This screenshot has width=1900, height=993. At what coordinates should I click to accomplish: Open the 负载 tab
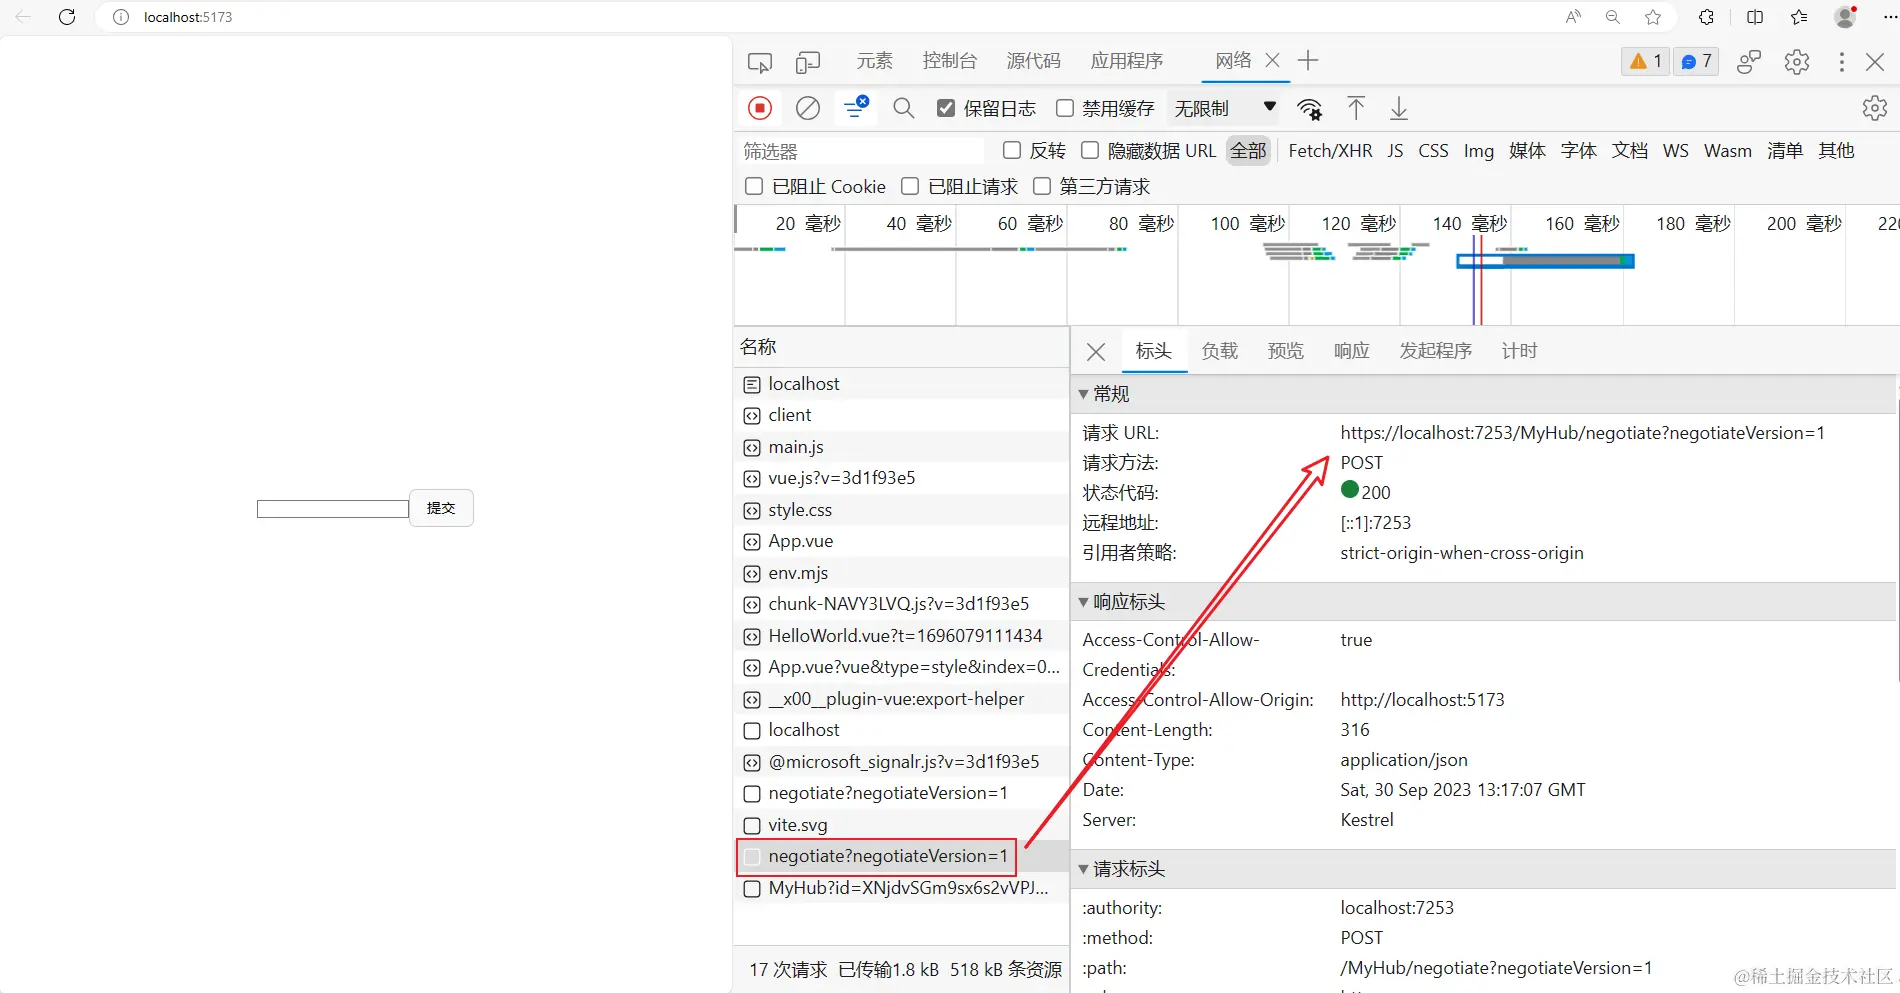1220,351
